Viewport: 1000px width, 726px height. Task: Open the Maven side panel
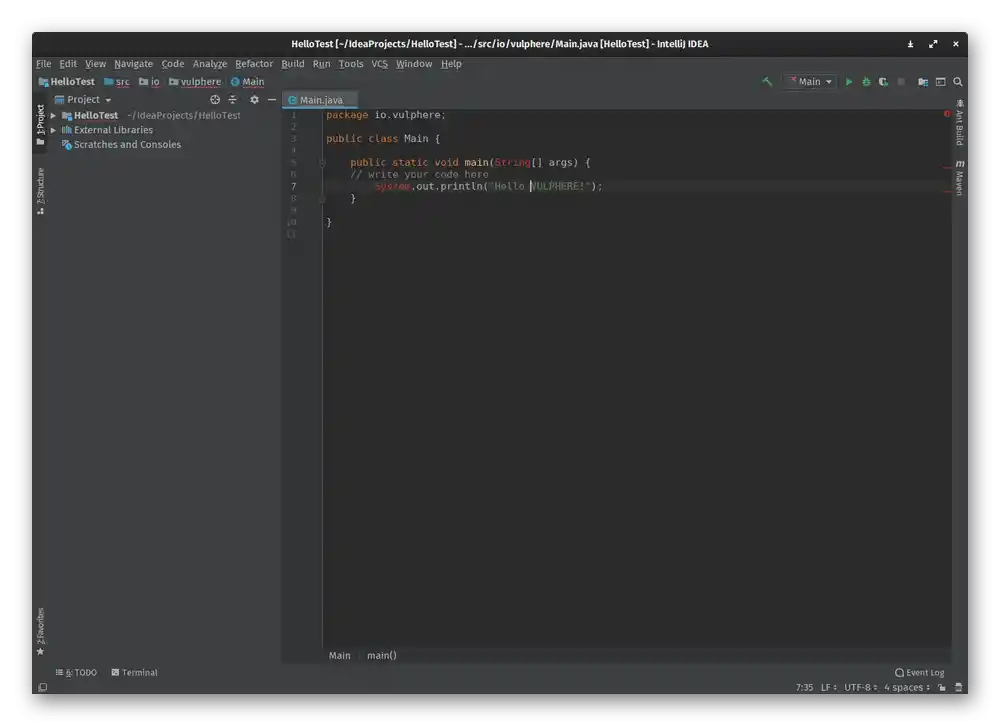960,178
